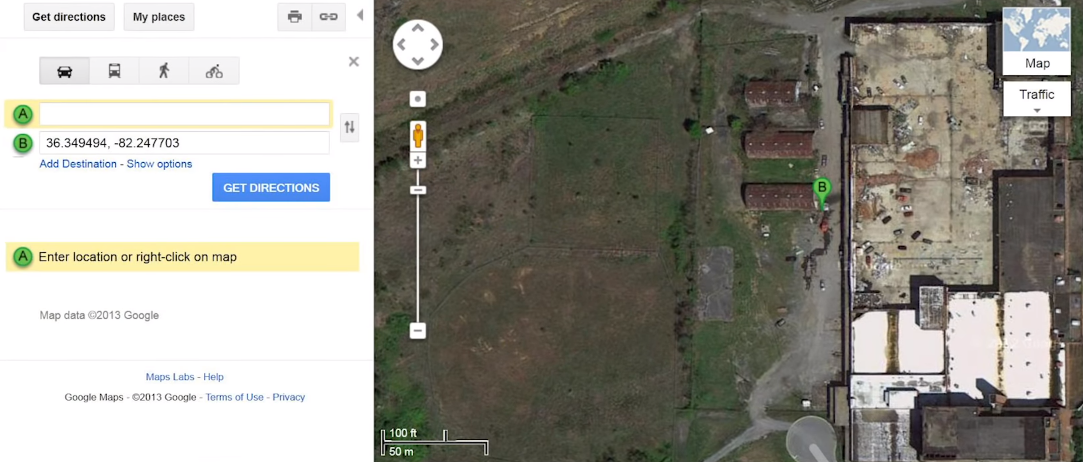This screenshot has height=462, width=1083.
Task: Click the print icon
Action: pyautogui.click(x=295, y=17)
